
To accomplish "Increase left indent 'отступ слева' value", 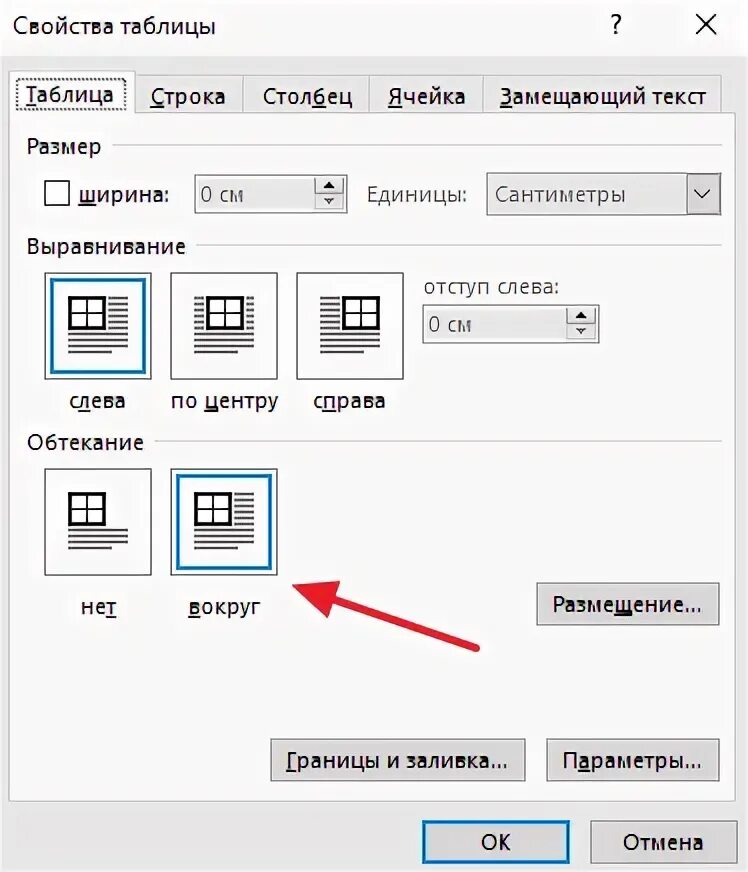I will (x=581, y=316).
